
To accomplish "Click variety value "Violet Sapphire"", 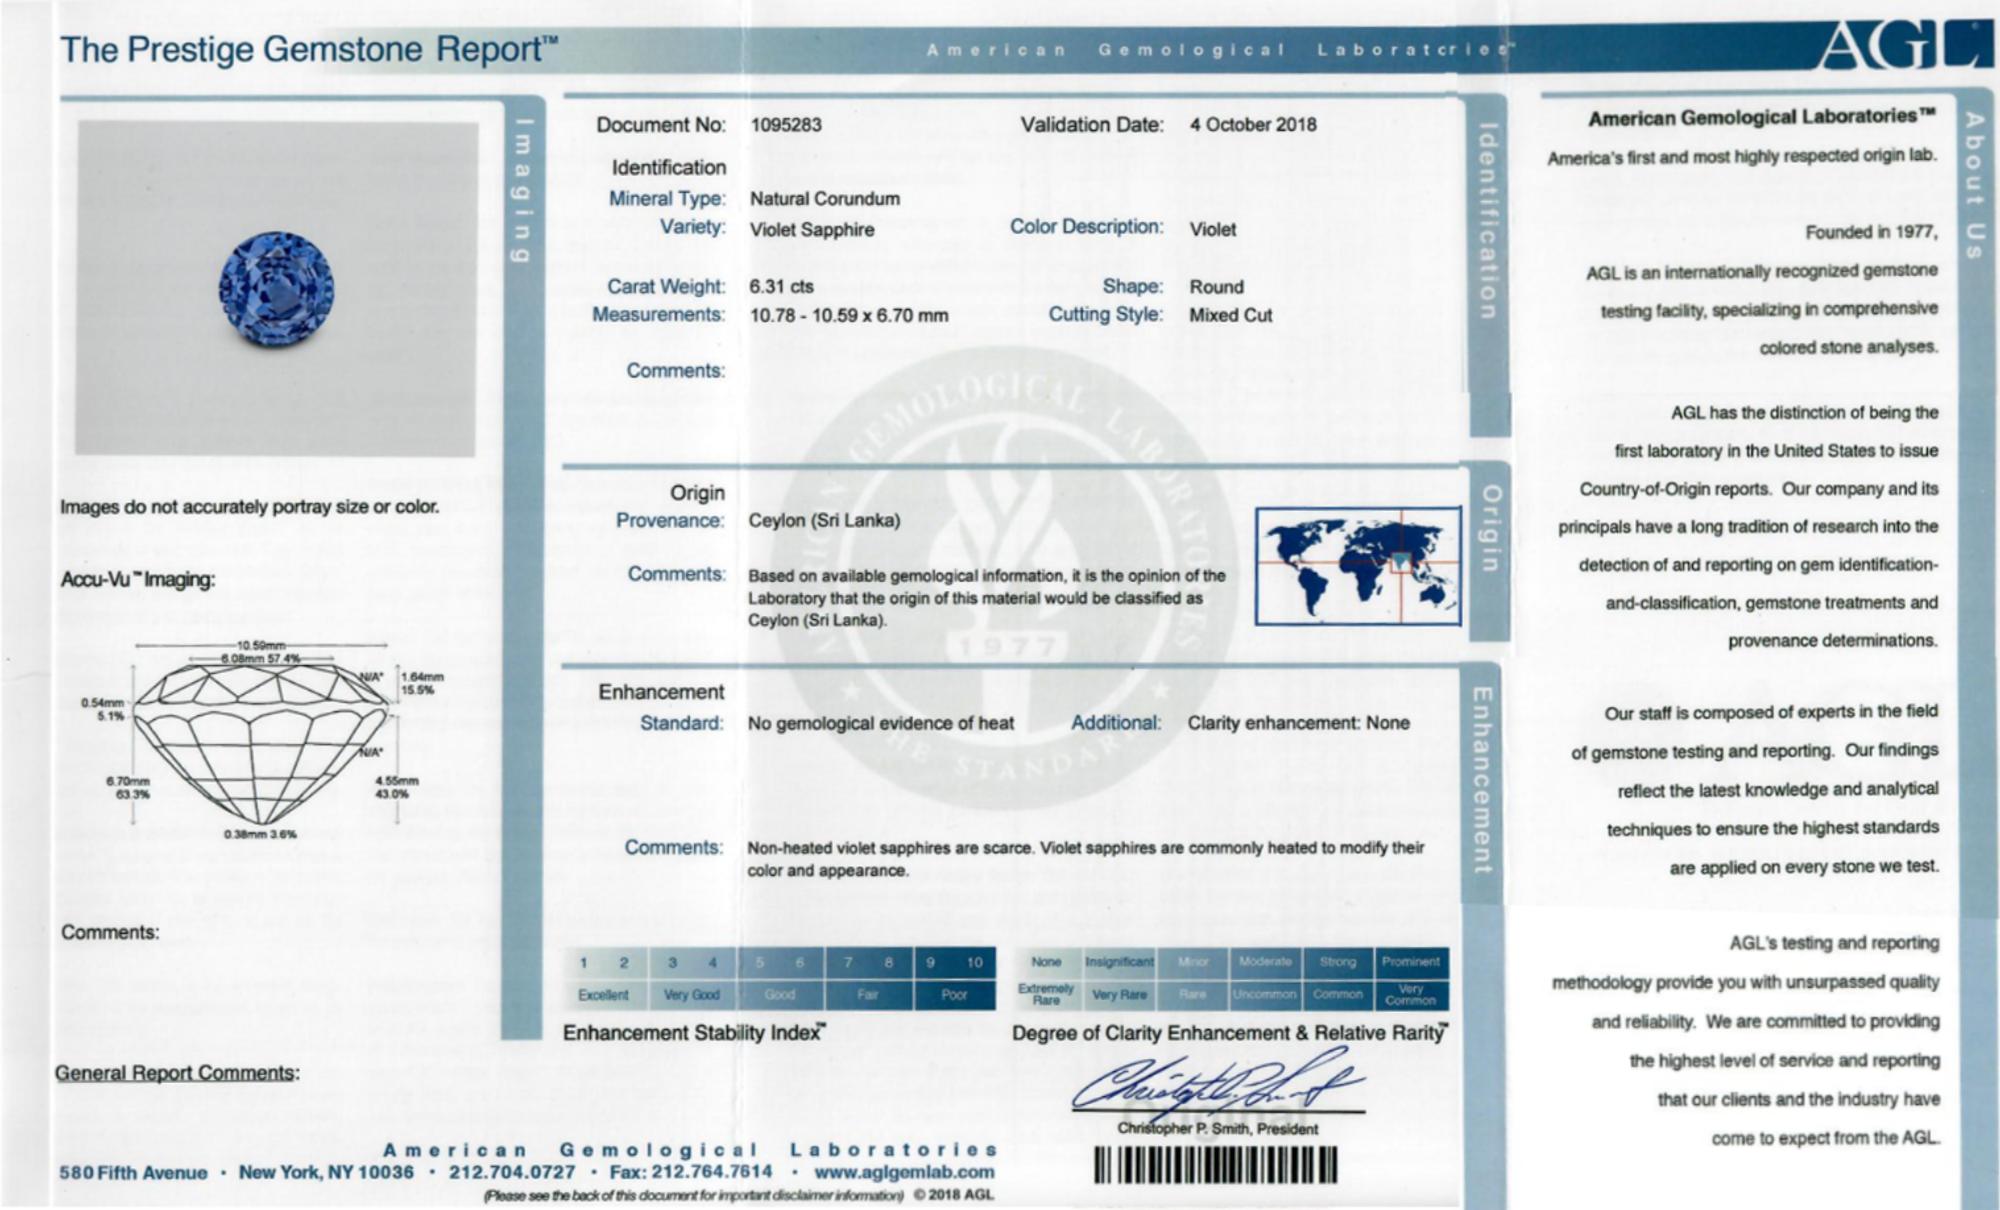I will (x=812, y=230).
